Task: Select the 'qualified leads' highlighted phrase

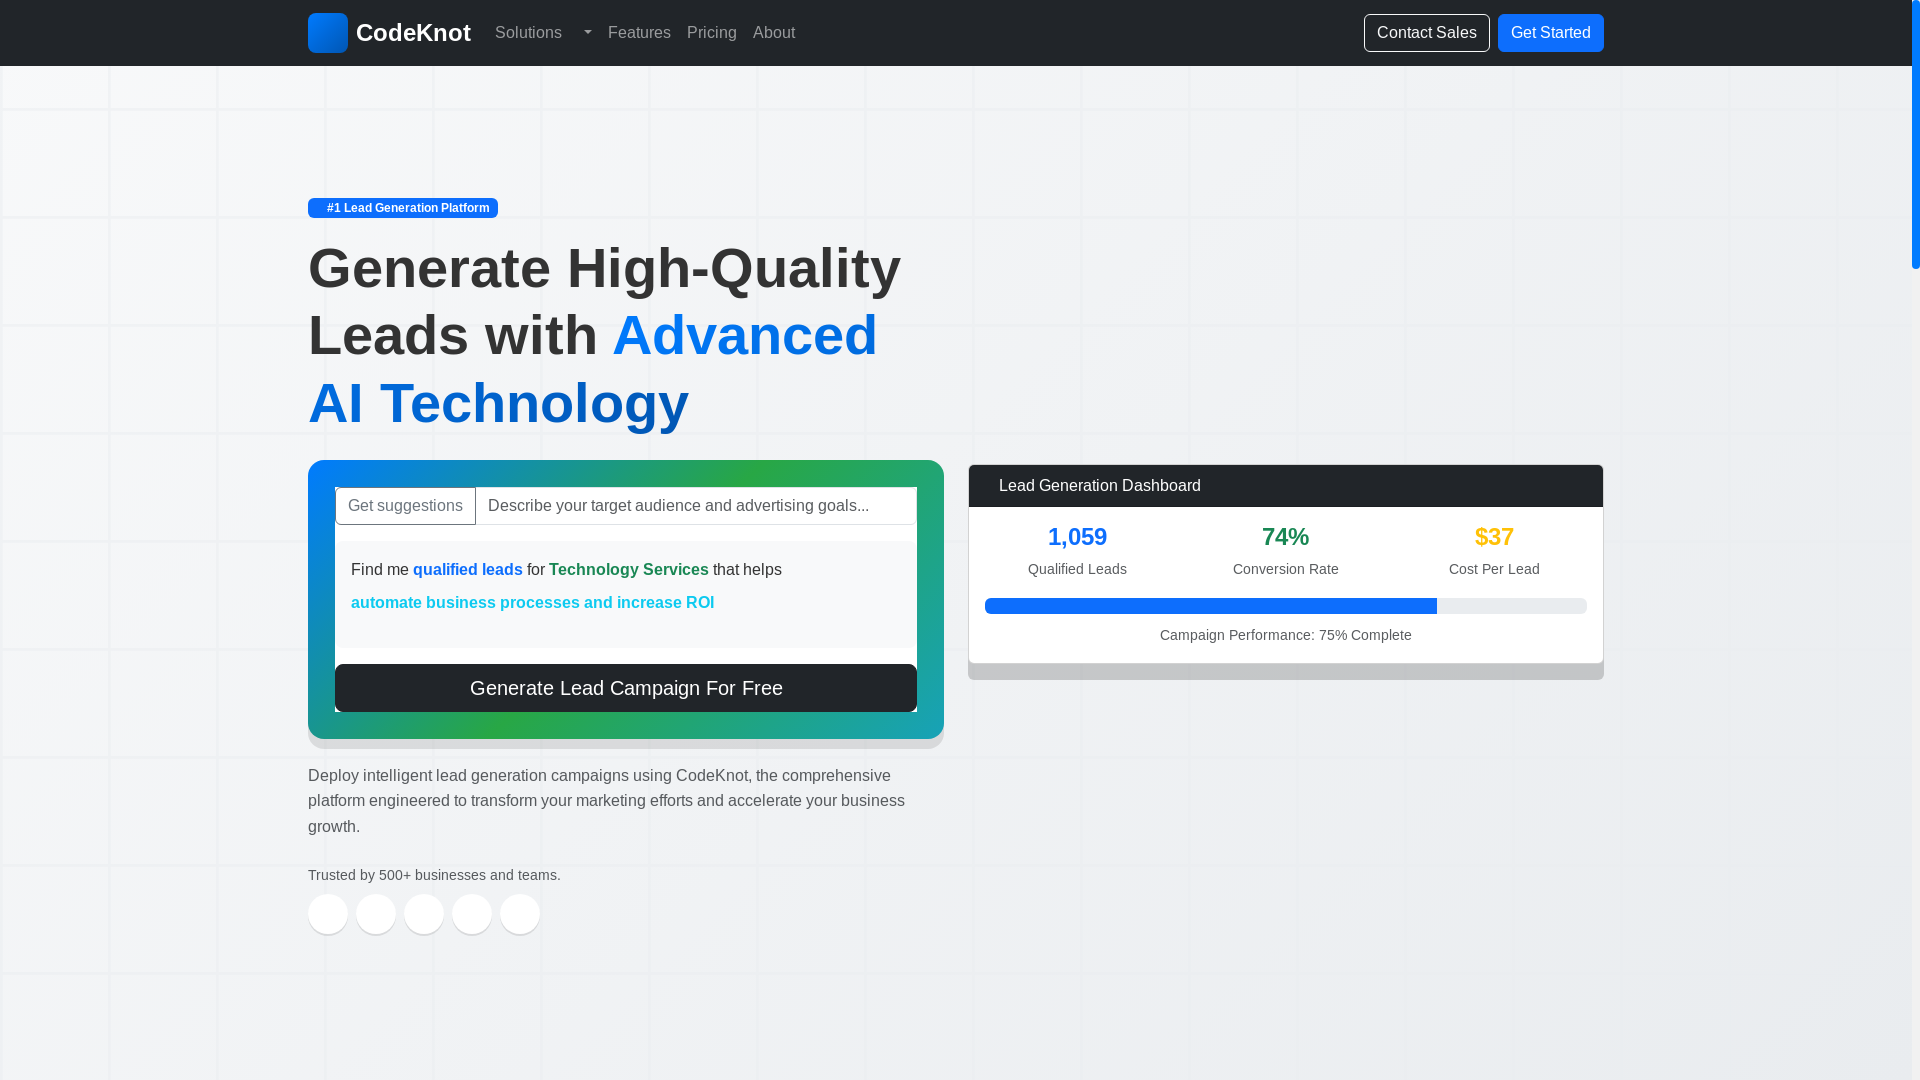Action: 467,570
